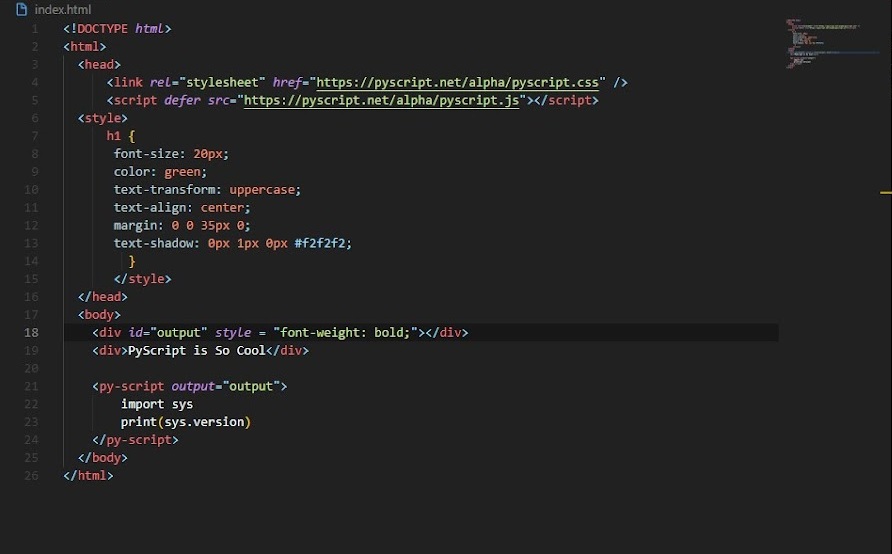Click the id="output" attribute
Screen dimensions: 892x554
click(168, 333)
